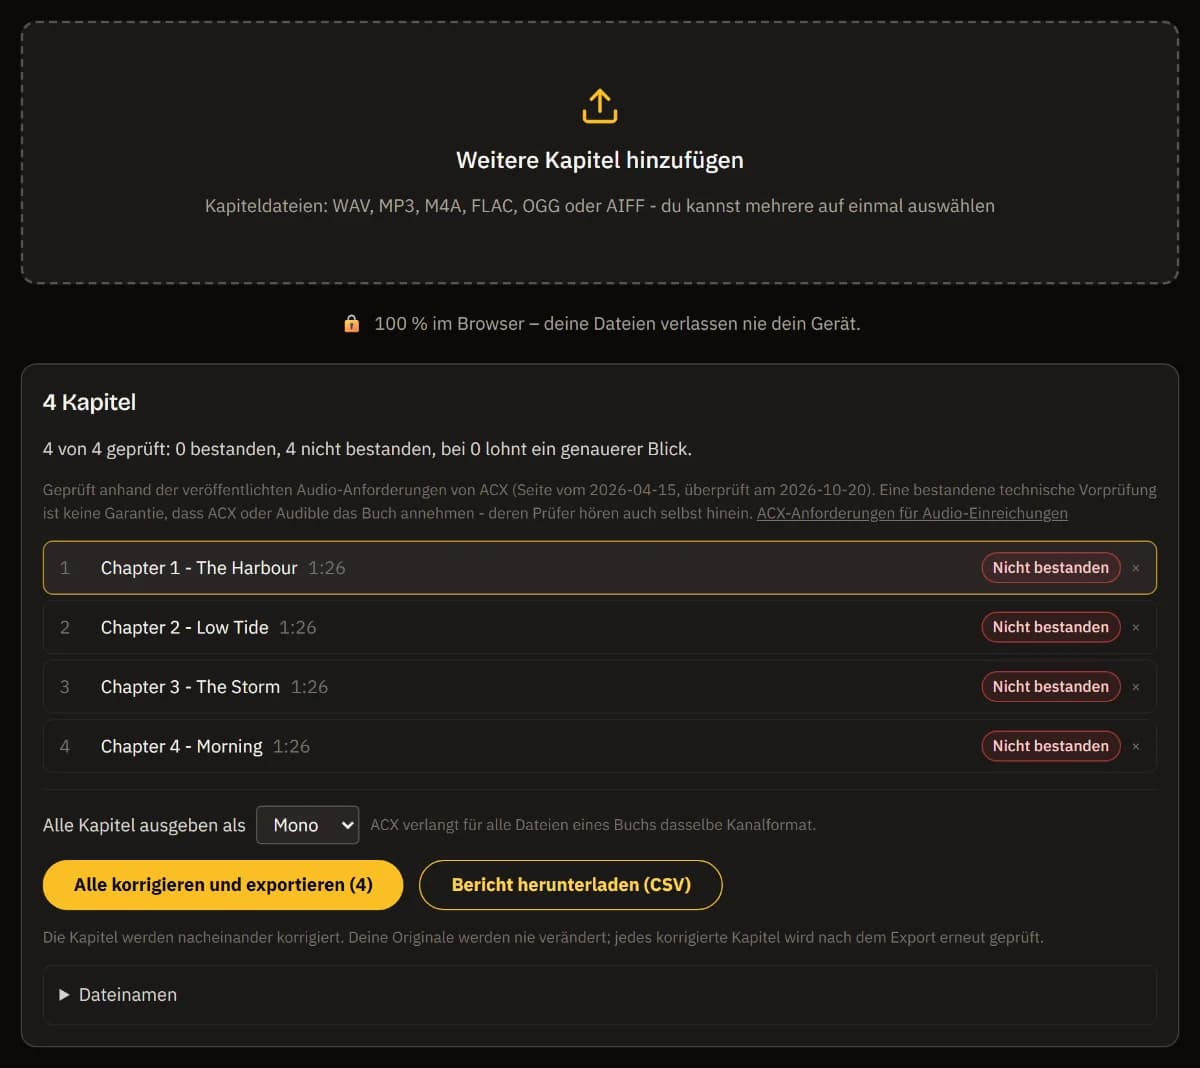This screenshot has height=1068, width=1200.
Task: Click the upload arrow icon
Action: 600,106
